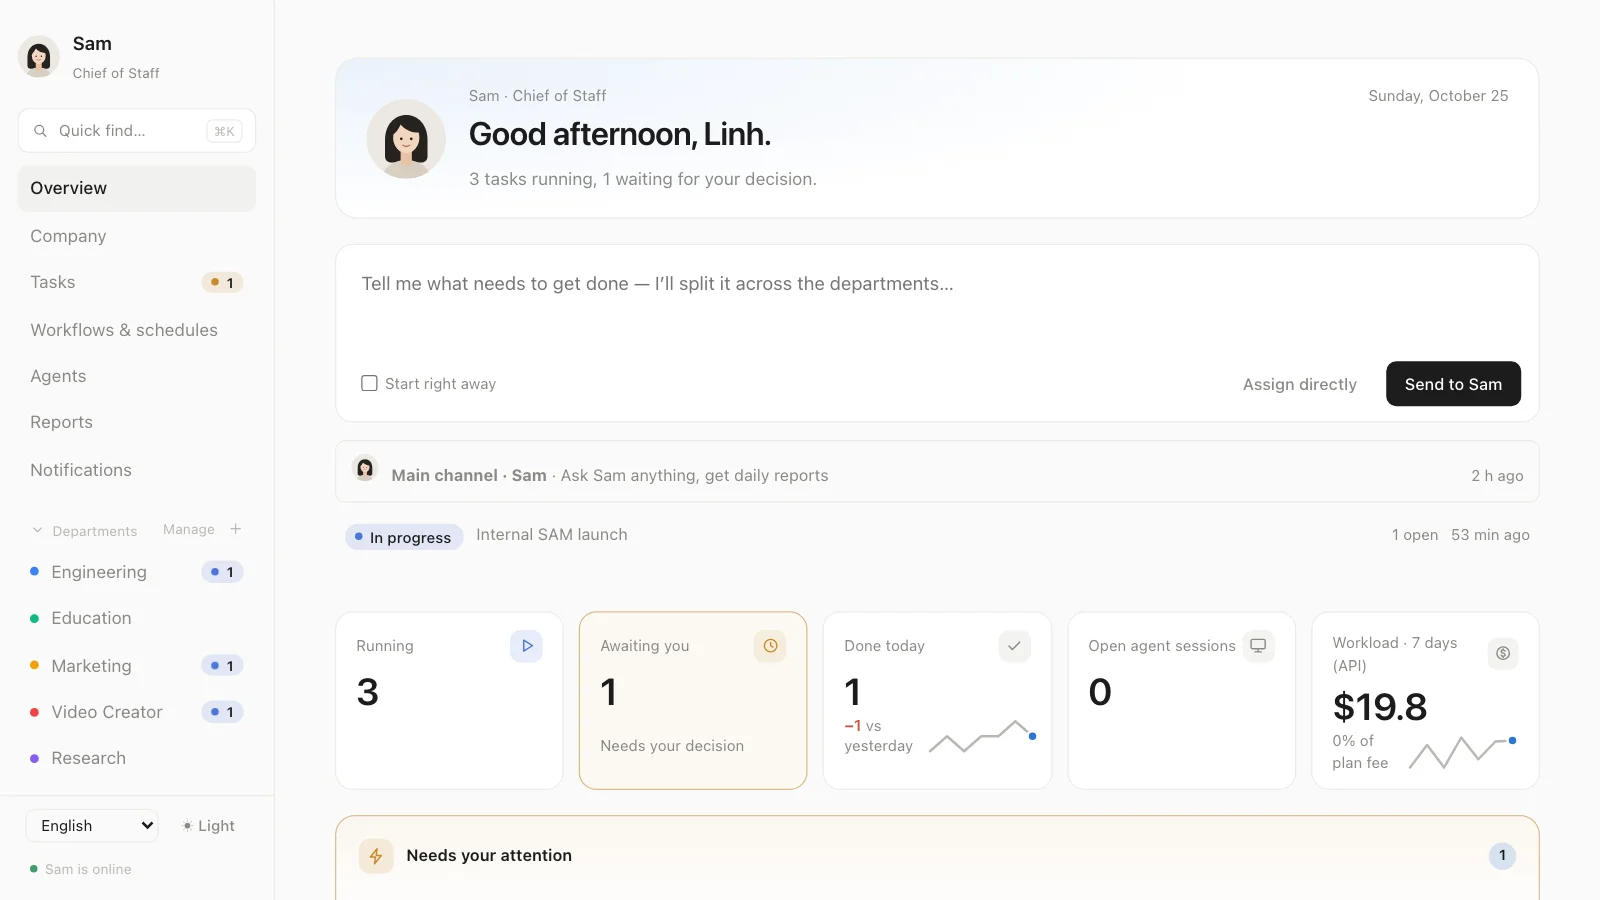Screen dimensions: 1600x900
Task: Open the Overview page
Action: click(x=137, y=188)
